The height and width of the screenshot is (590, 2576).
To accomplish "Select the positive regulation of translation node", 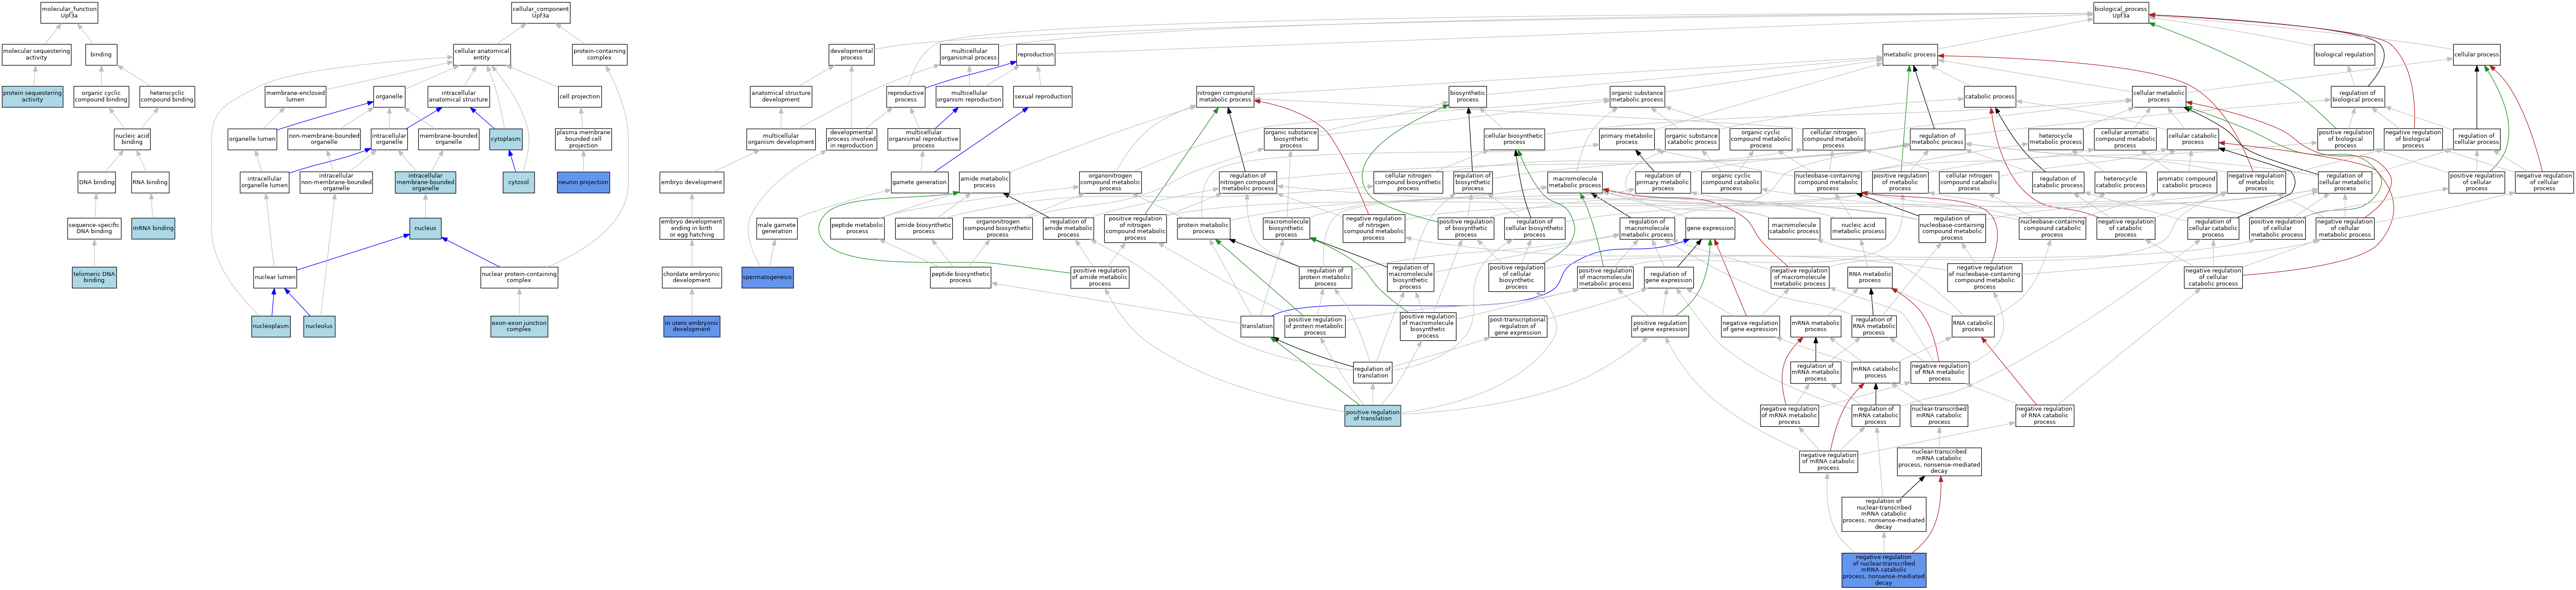I will (x=1373, y=415).
